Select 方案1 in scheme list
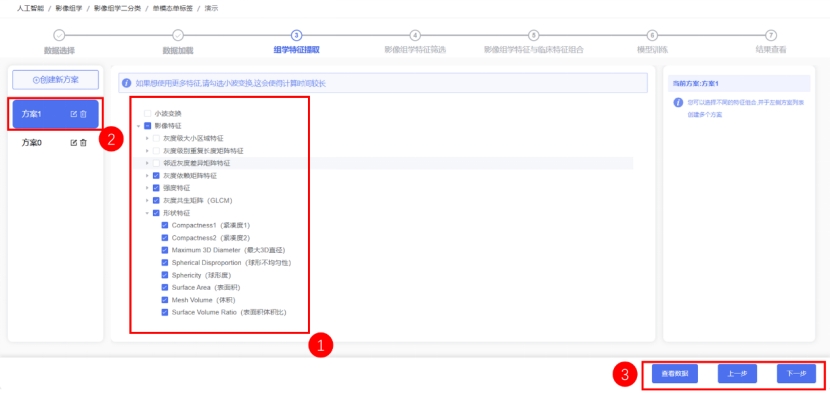830x393 pixels. (56, 114)
